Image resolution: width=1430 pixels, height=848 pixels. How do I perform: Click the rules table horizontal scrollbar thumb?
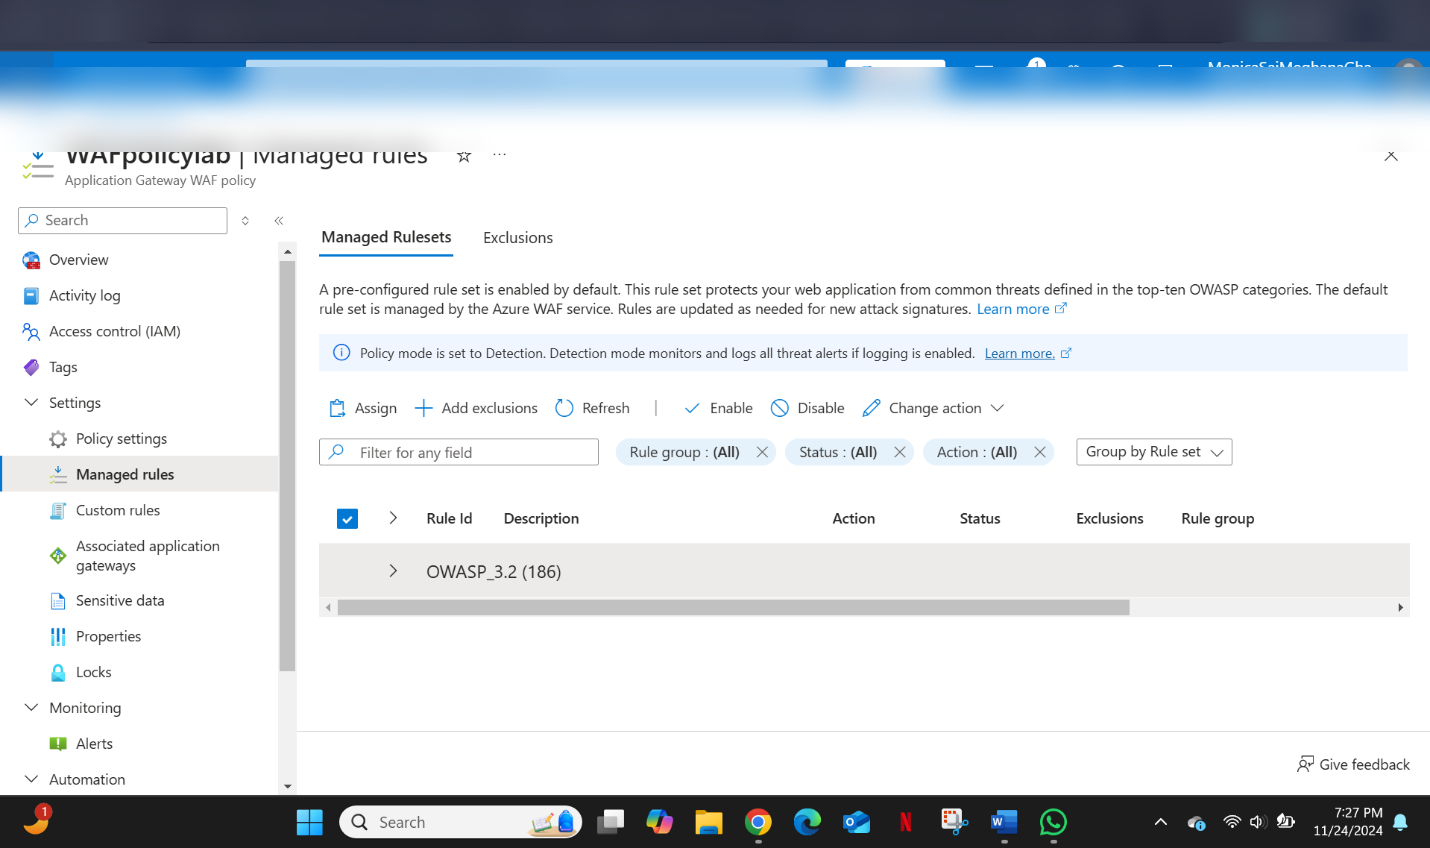734,607
